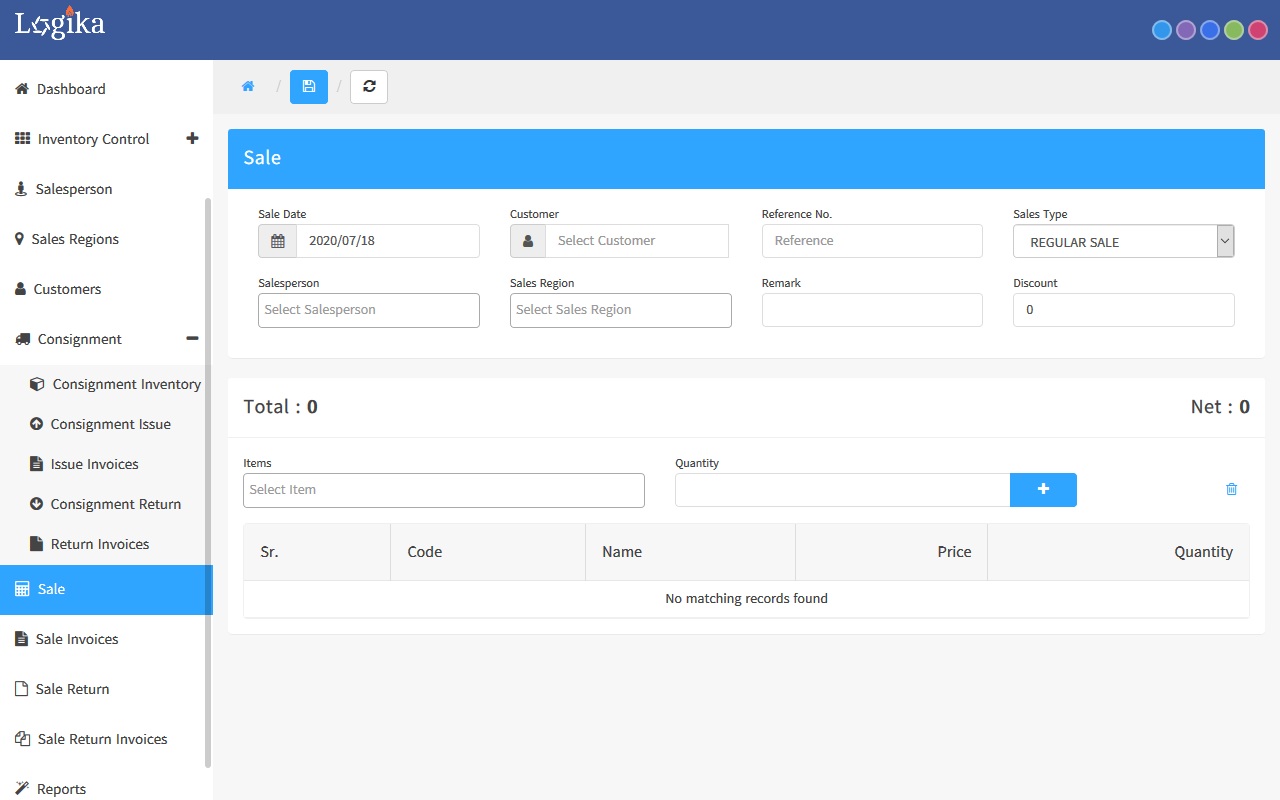Click the refresh icon button
Screen dimensions: 1280x800
(x=369, y=87)
